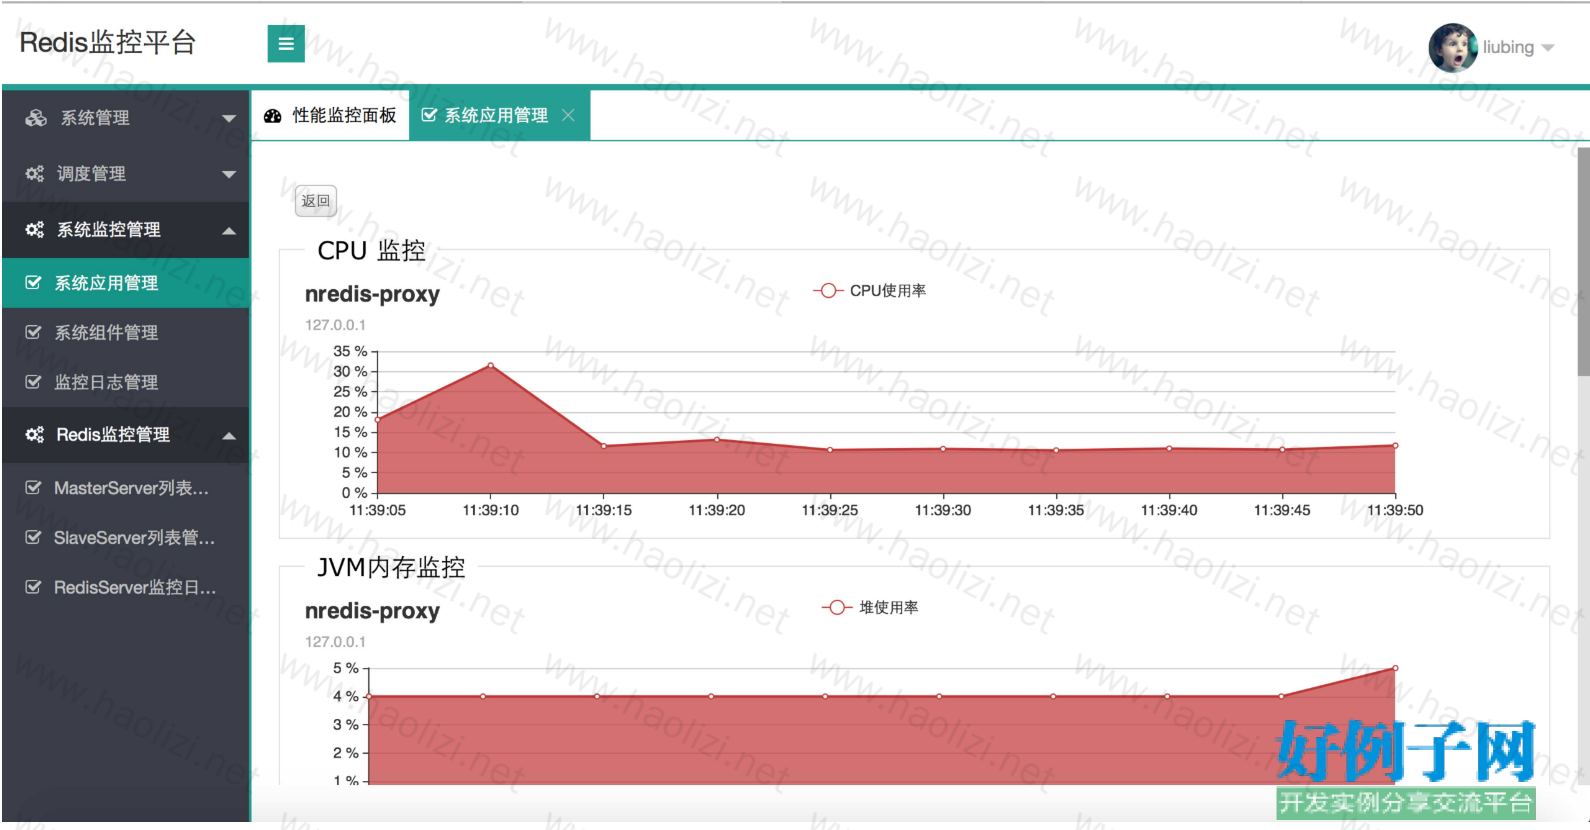Screen dimensions: 1590x830
Task: Click the liubing user avatar
Action: click(1452, 47)
